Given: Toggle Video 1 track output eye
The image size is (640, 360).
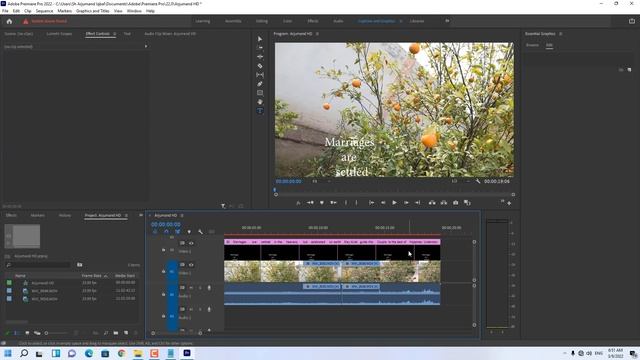Looking at the screenshot, I should [x=191, y=265].
